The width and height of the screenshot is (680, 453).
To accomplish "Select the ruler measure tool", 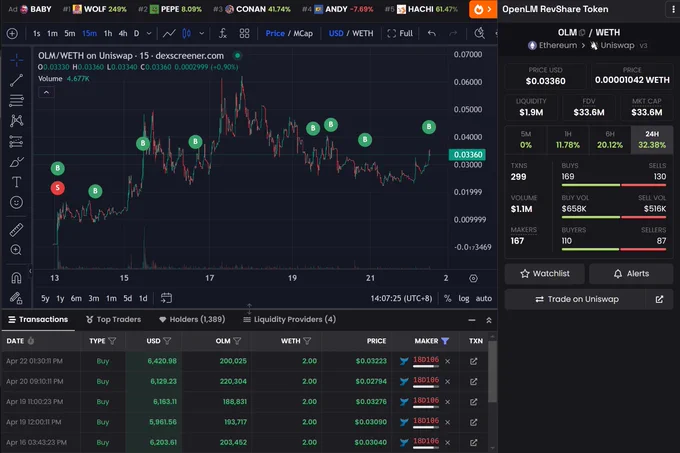I will click(16, 229).
